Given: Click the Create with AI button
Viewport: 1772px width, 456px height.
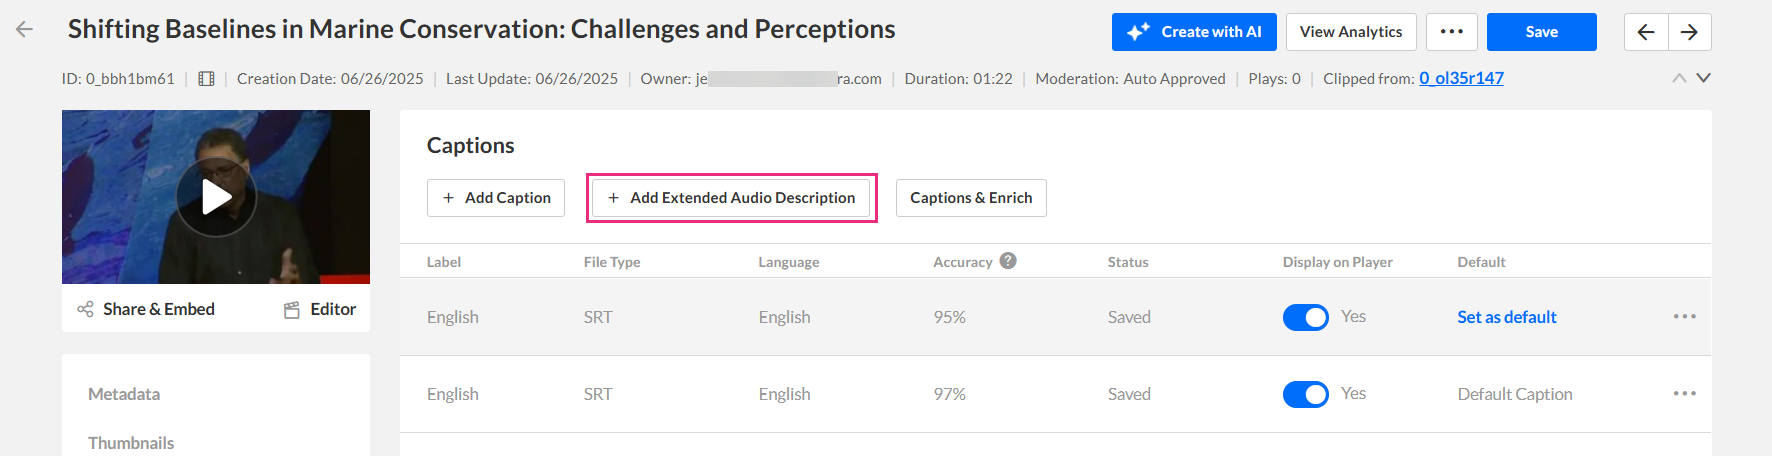Looking at the screenshot, I should (x=1194, y=32).
